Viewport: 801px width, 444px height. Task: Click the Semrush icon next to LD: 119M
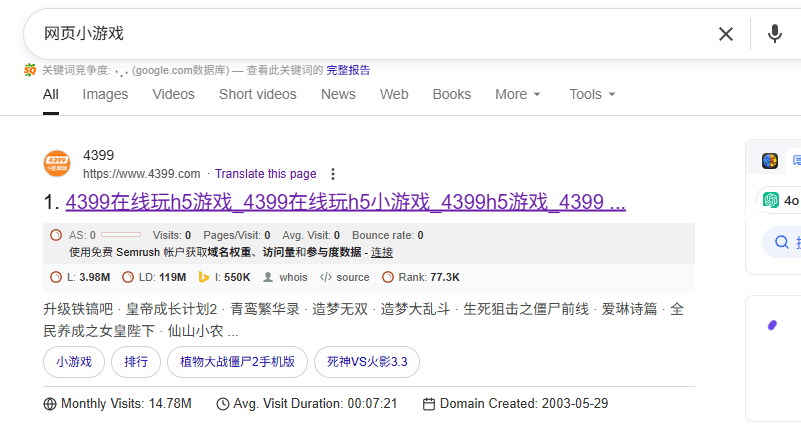point(128,277)
